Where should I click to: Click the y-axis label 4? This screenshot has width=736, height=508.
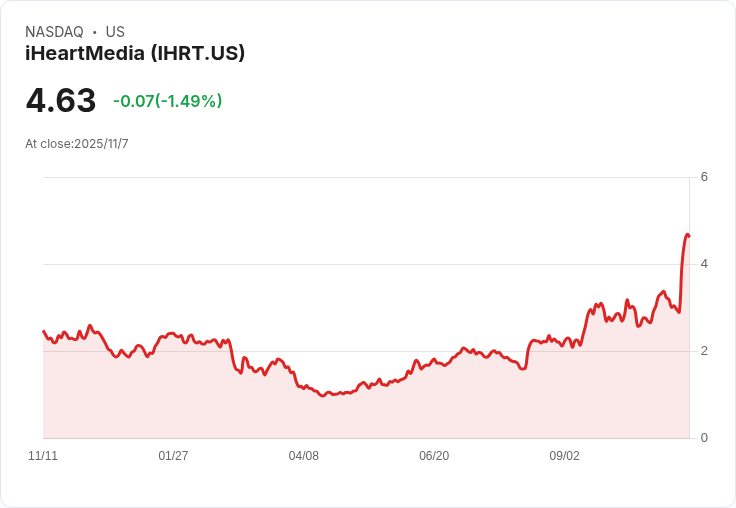tap(704, 264)
